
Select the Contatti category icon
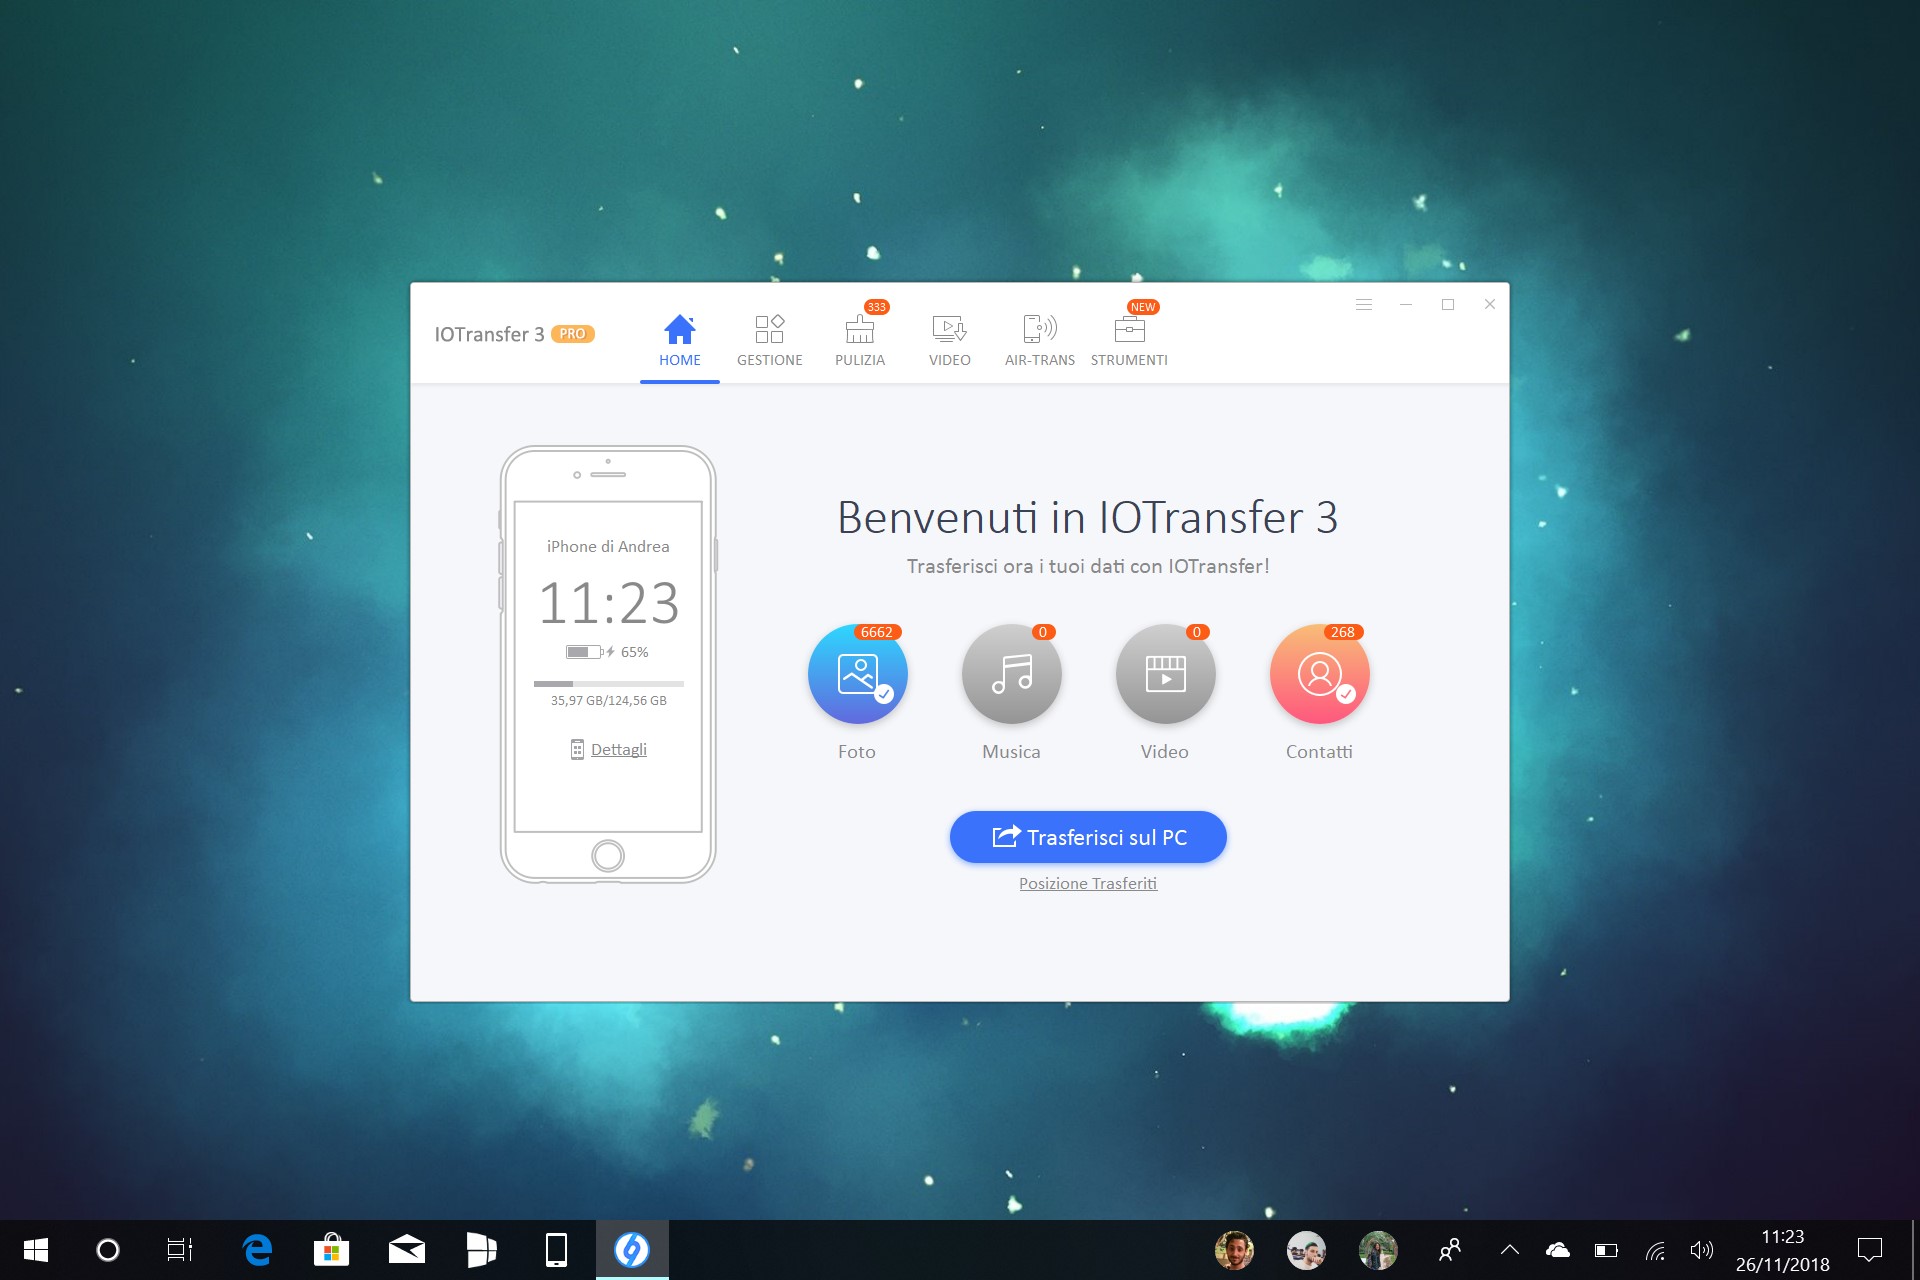[x=1320, y=674]
